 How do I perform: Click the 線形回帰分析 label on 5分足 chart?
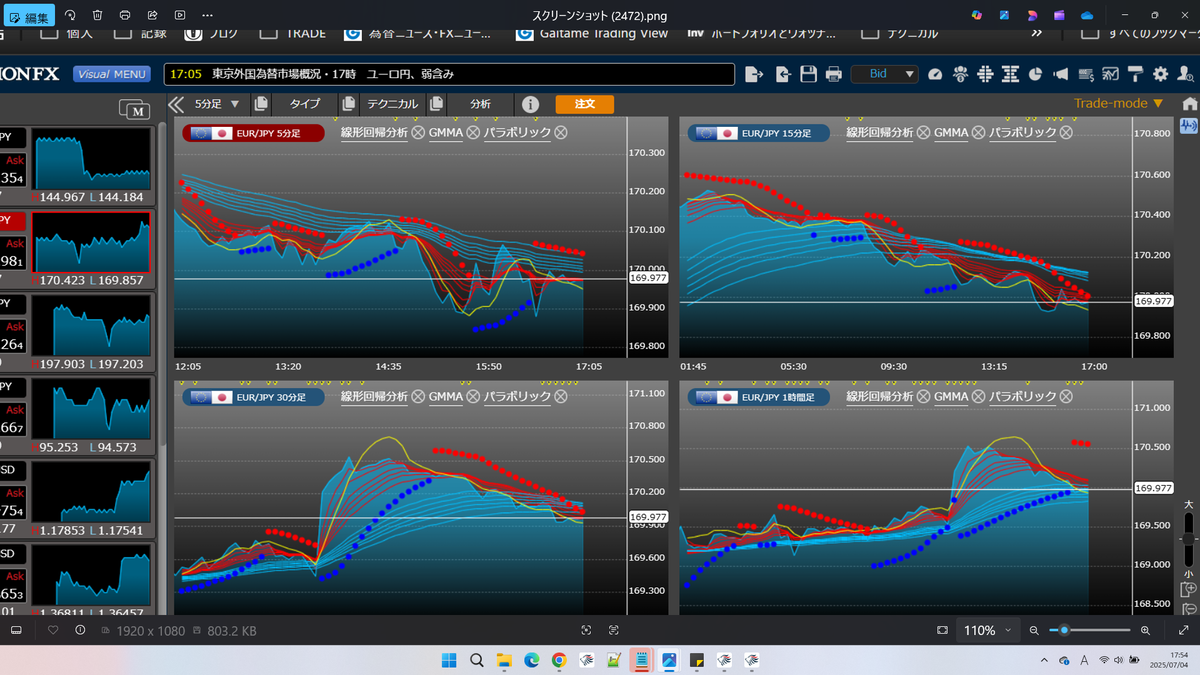pyautogui.click(x=374, y=132)
